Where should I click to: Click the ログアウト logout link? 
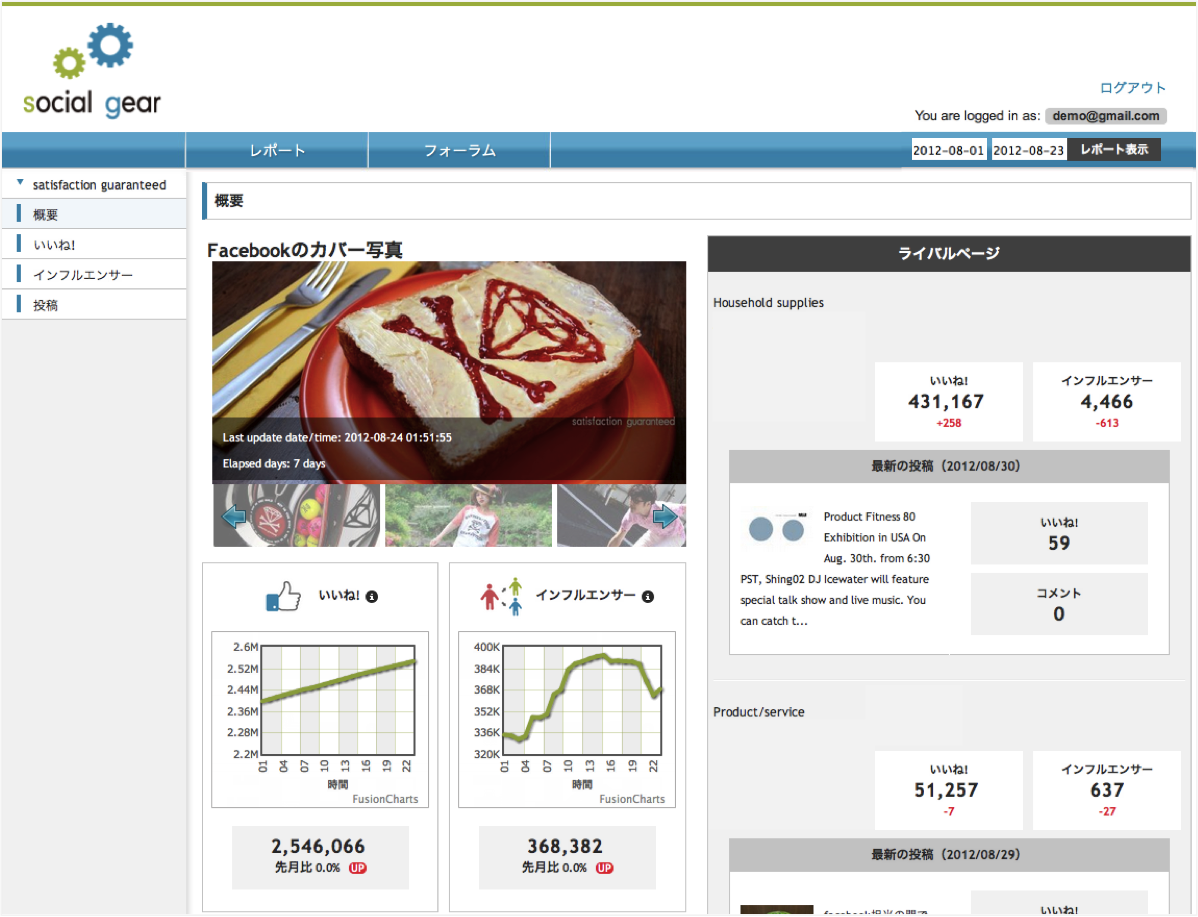click(1132, 88)
